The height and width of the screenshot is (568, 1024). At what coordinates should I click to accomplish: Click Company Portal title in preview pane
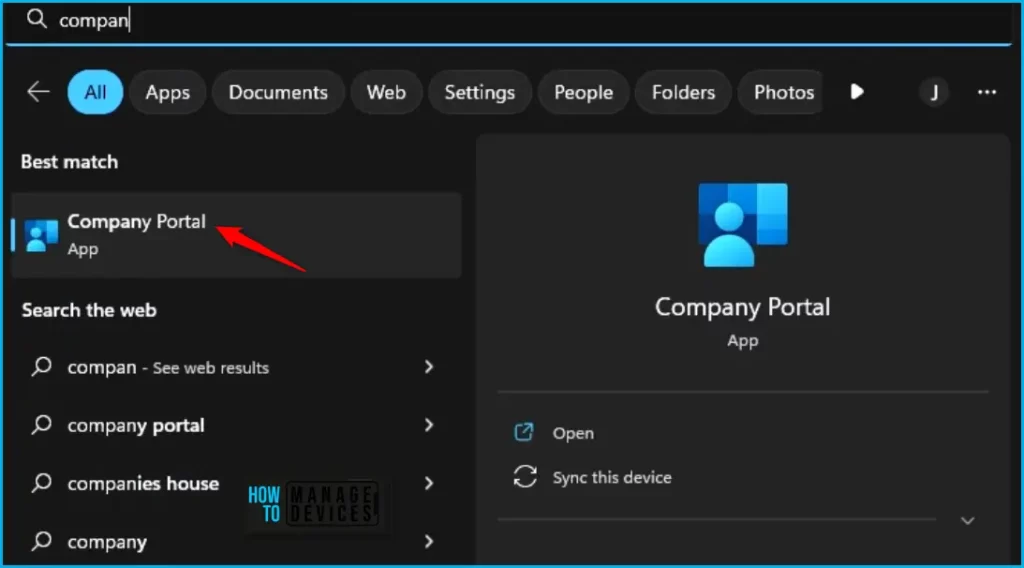tap(743, 307)
